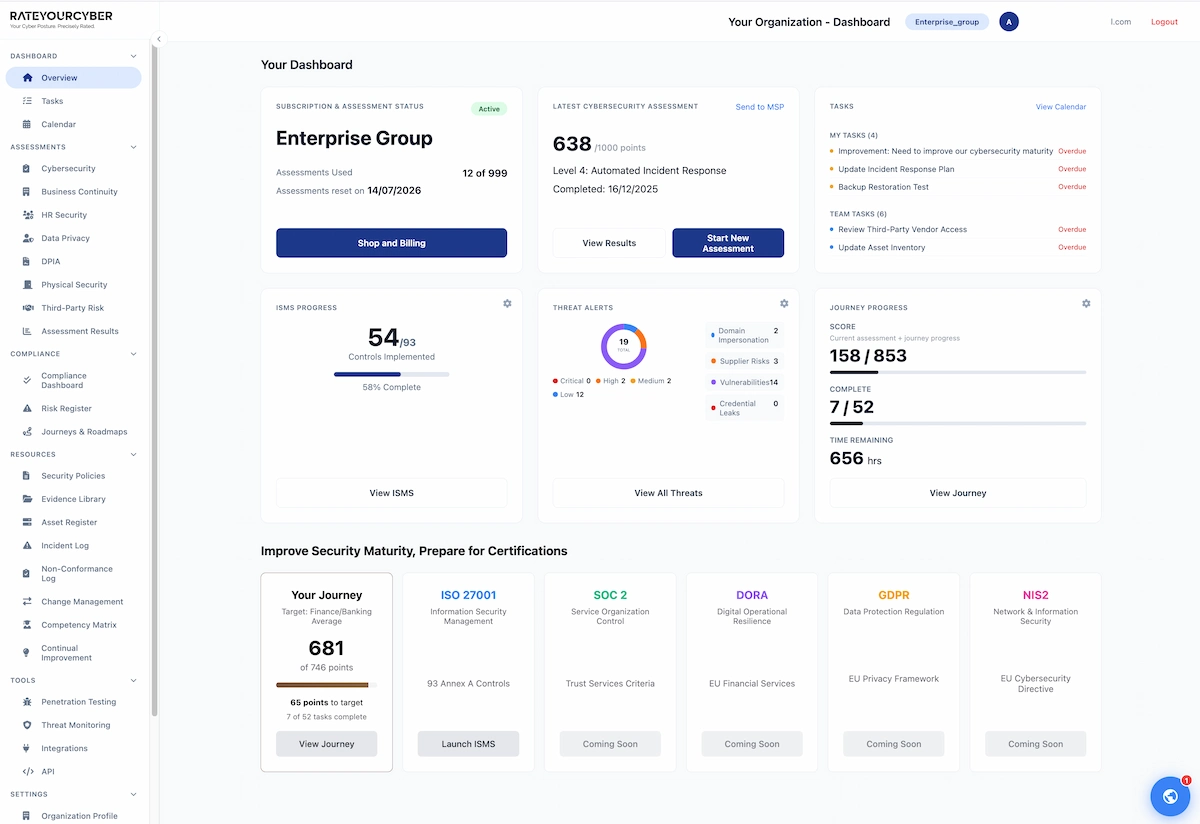Click the A user avatar in header

click(x=1009, y=21)
